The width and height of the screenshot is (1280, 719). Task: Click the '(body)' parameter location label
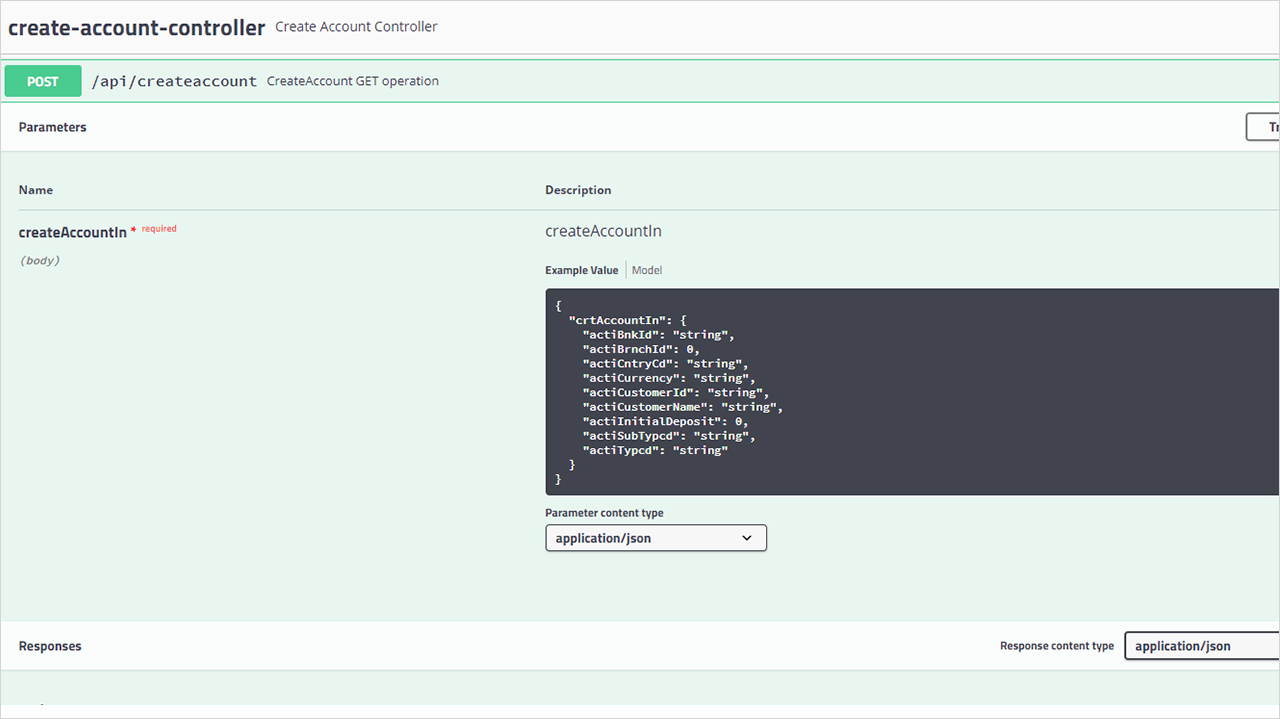point(40,260)
